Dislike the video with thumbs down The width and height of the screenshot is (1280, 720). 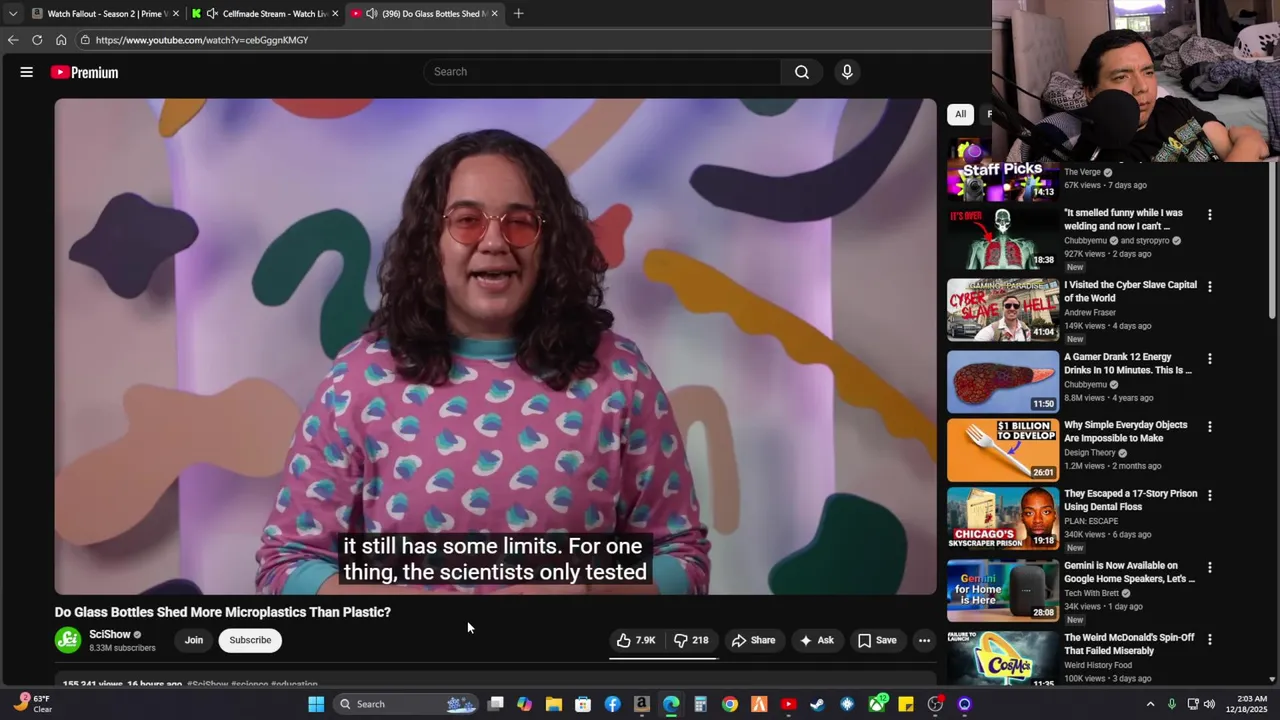[691, 640]
